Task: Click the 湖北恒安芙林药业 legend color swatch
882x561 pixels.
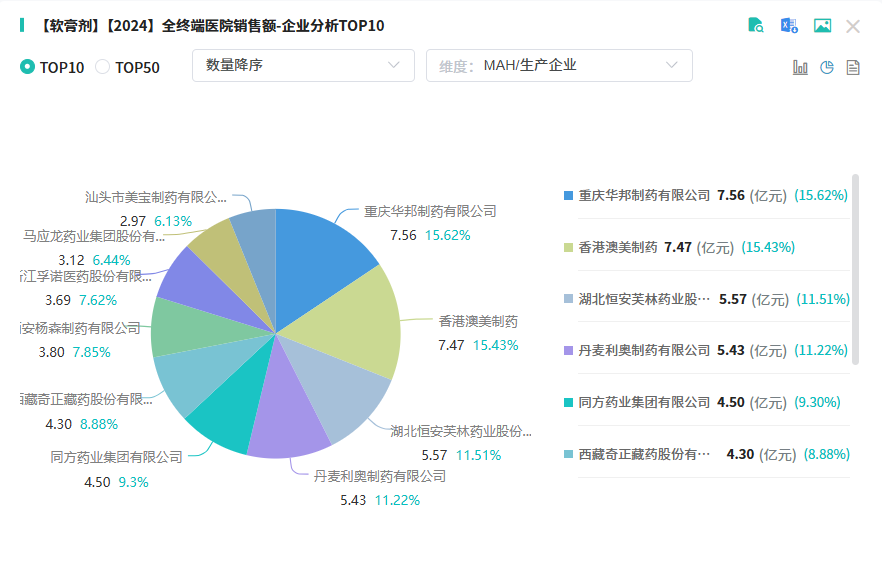Action: [x=569, y=299]
